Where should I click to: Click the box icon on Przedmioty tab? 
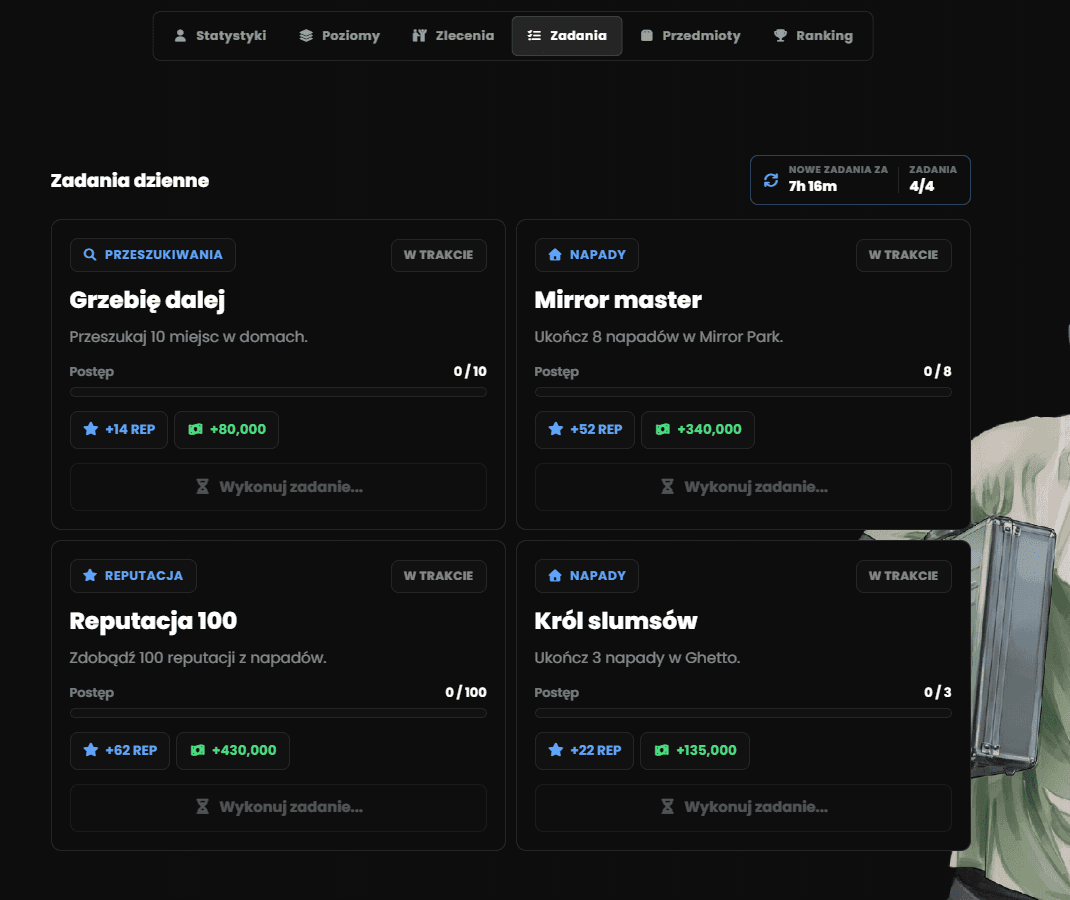tap(647, 35)
